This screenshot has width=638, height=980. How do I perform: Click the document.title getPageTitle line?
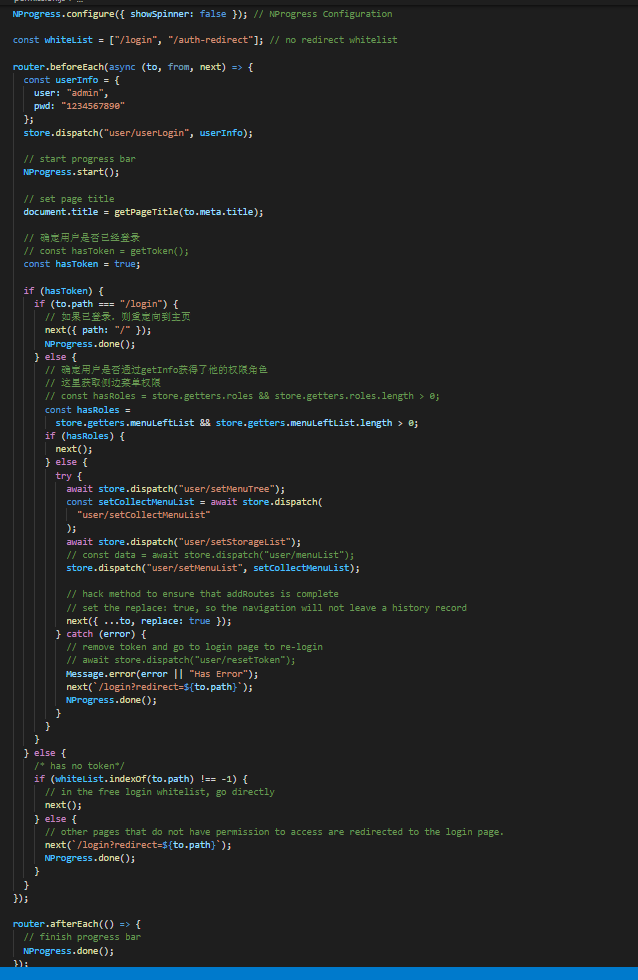pyautogui.click(x=143, y=212)
